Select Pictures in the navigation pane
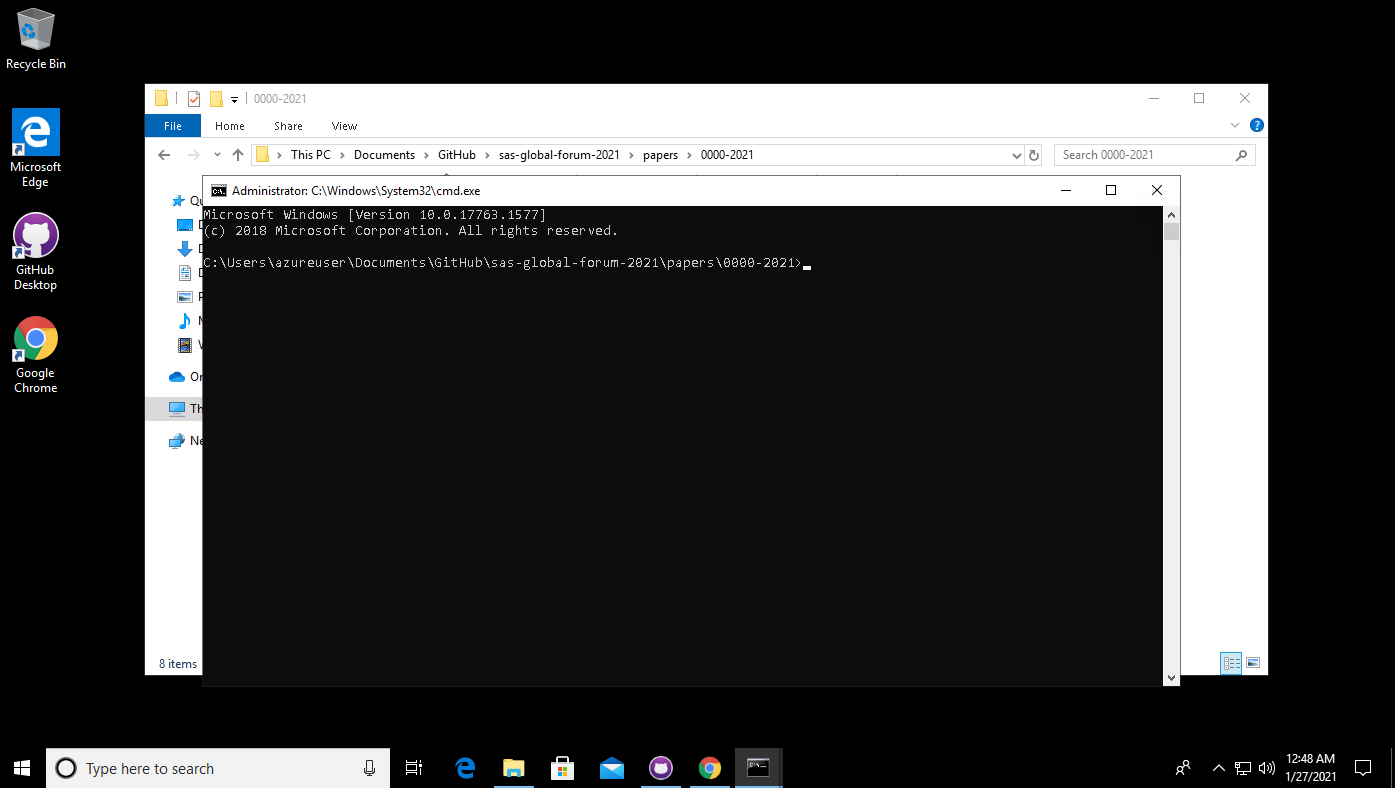 tap(185, 296)
